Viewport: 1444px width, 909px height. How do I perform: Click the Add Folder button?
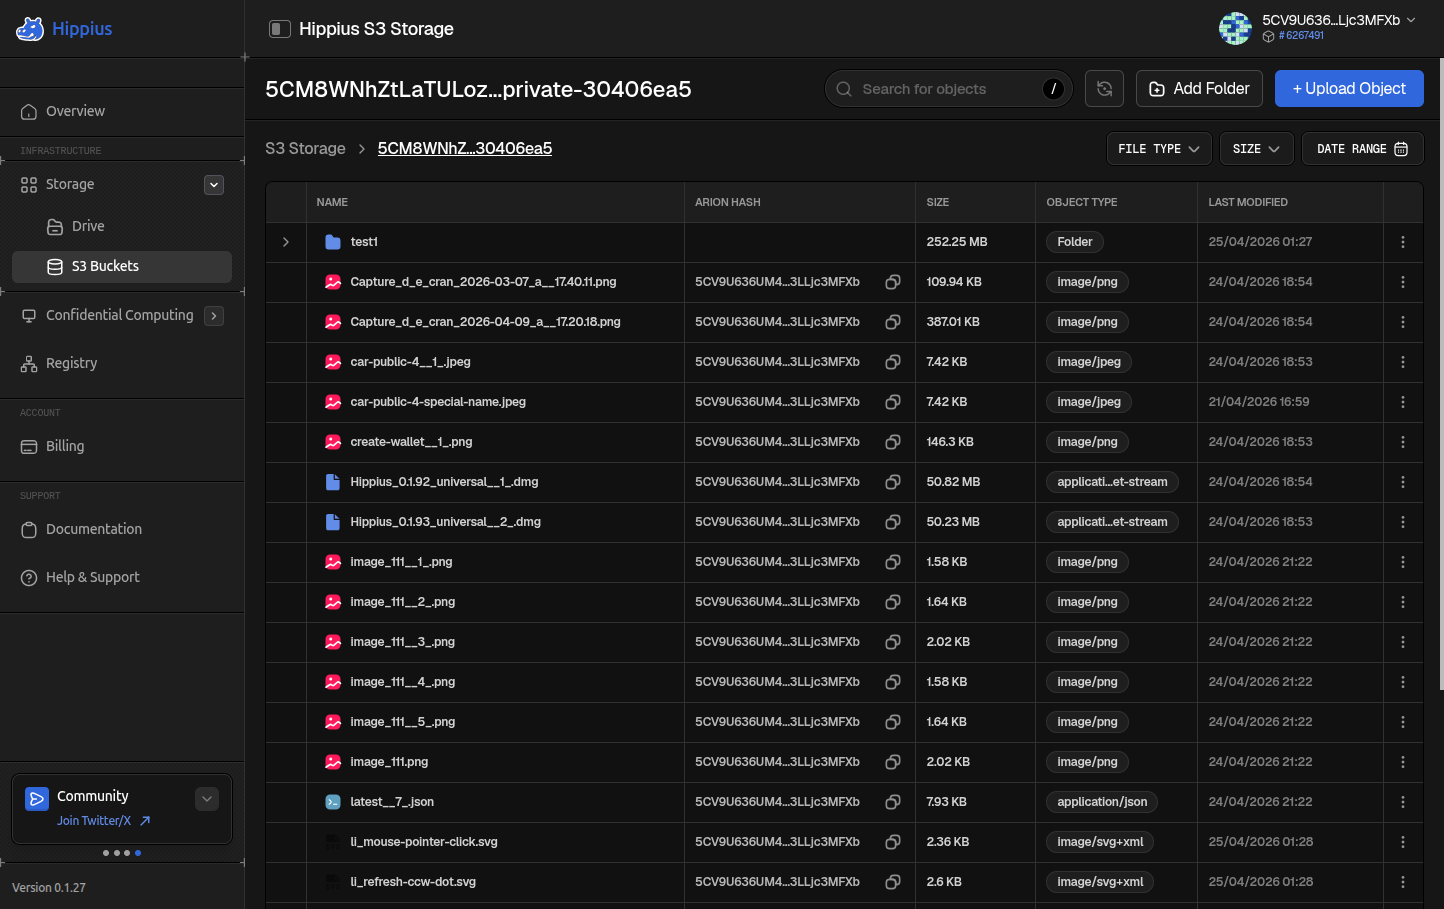[x=1199, y=89]
